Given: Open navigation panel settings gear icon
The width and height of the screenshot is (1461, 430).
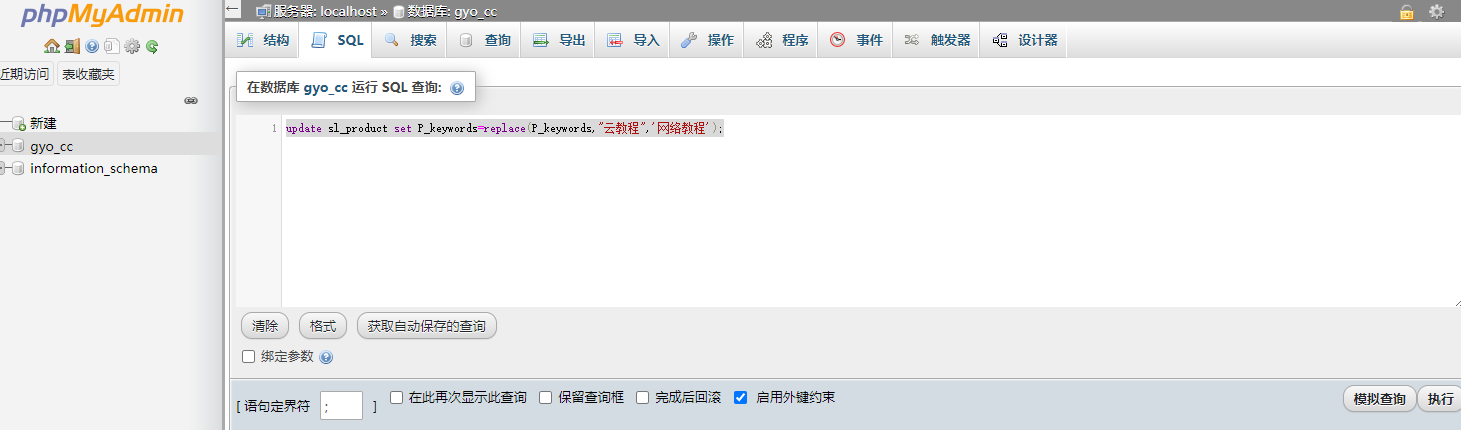Looking at the screenshot, I should coord(132,46).
